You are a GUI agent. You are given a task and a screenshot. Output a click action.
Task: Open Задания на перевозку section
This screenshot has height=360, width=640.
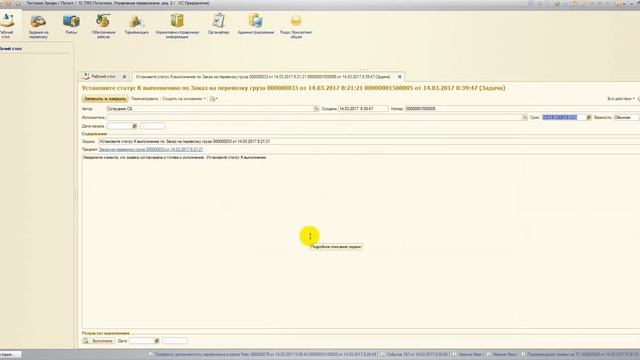[x=38, y=26]
